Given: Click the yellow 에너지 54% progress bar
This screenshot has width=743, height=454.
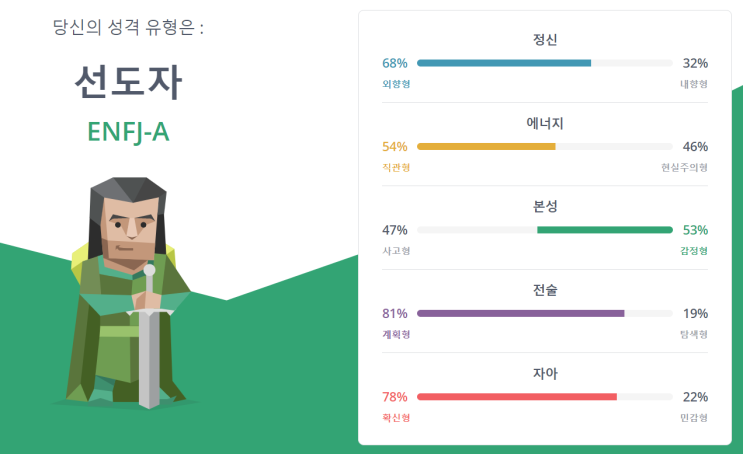Looking at the screenshot, I should (545, 146).
